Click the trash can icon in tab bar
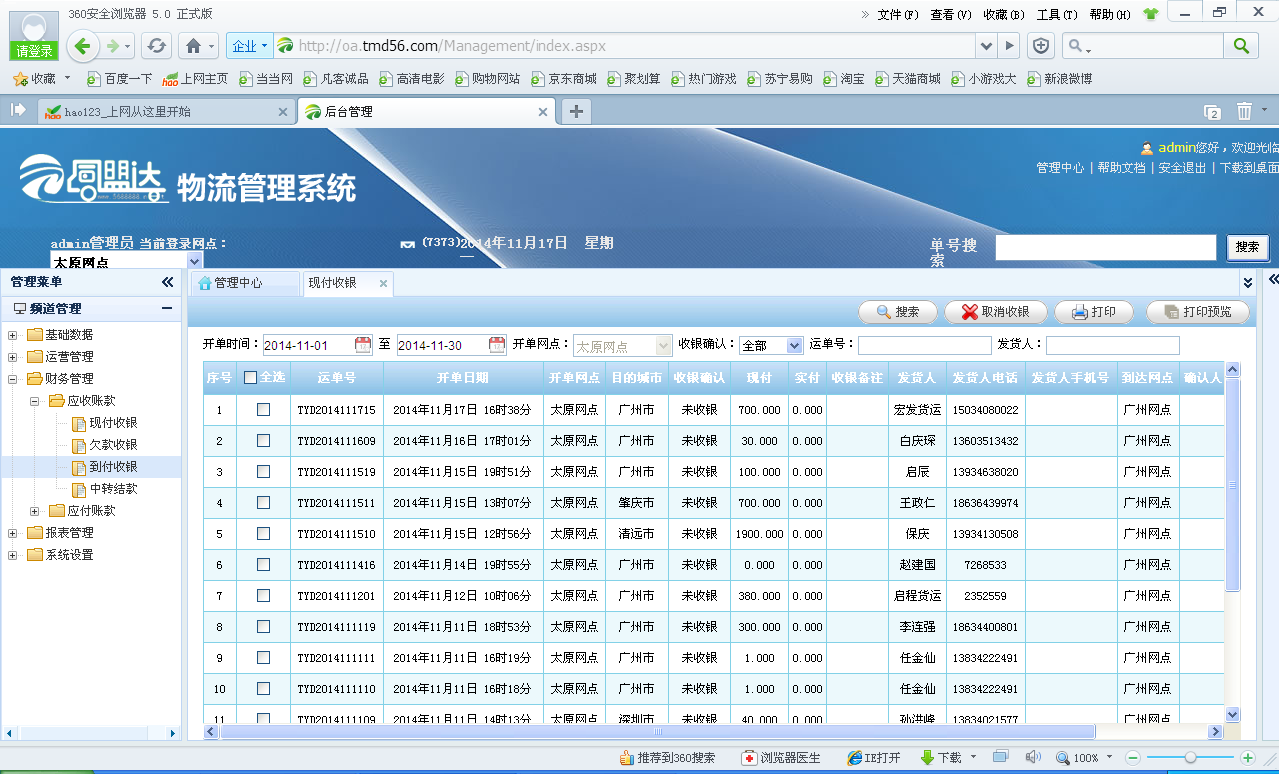The width and height of the screenshot is (1279, 774). [x=1244, y=111]
